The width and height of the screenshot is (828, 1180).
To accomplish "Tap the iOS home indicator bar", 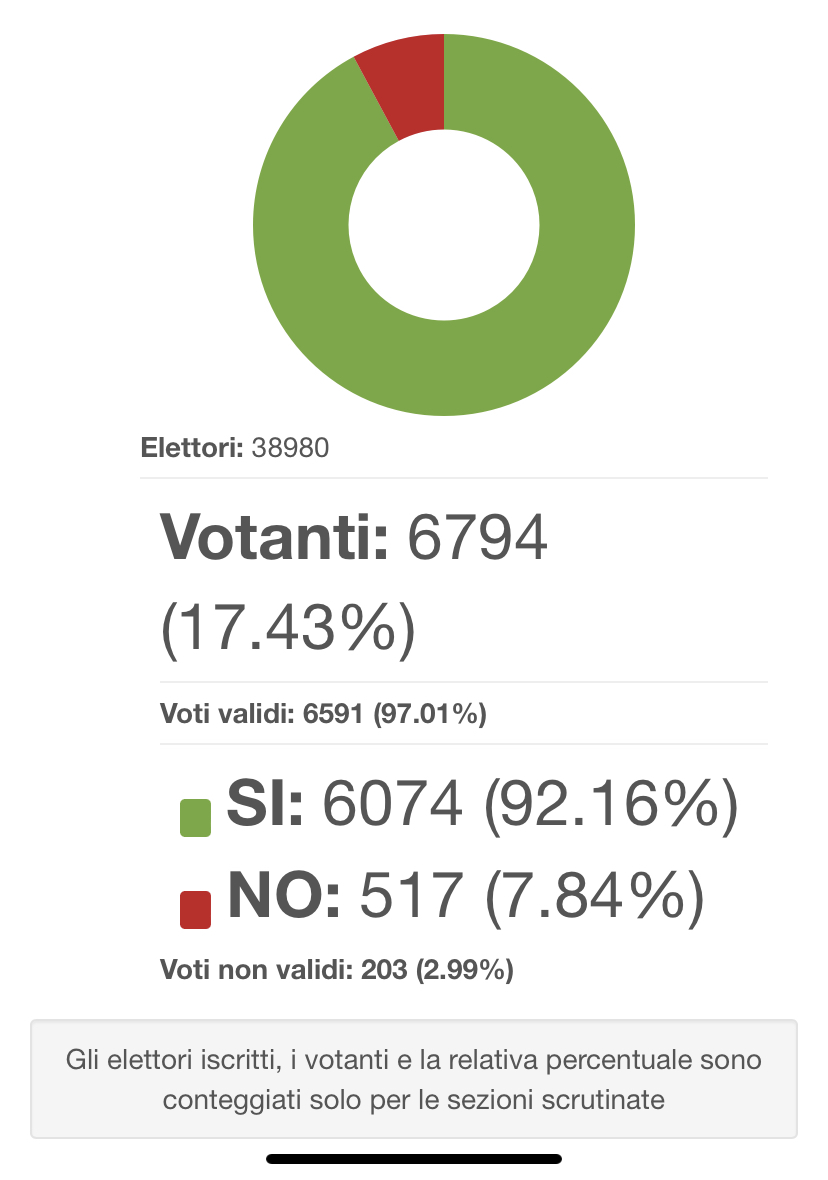I will (x=414, y=1159).
